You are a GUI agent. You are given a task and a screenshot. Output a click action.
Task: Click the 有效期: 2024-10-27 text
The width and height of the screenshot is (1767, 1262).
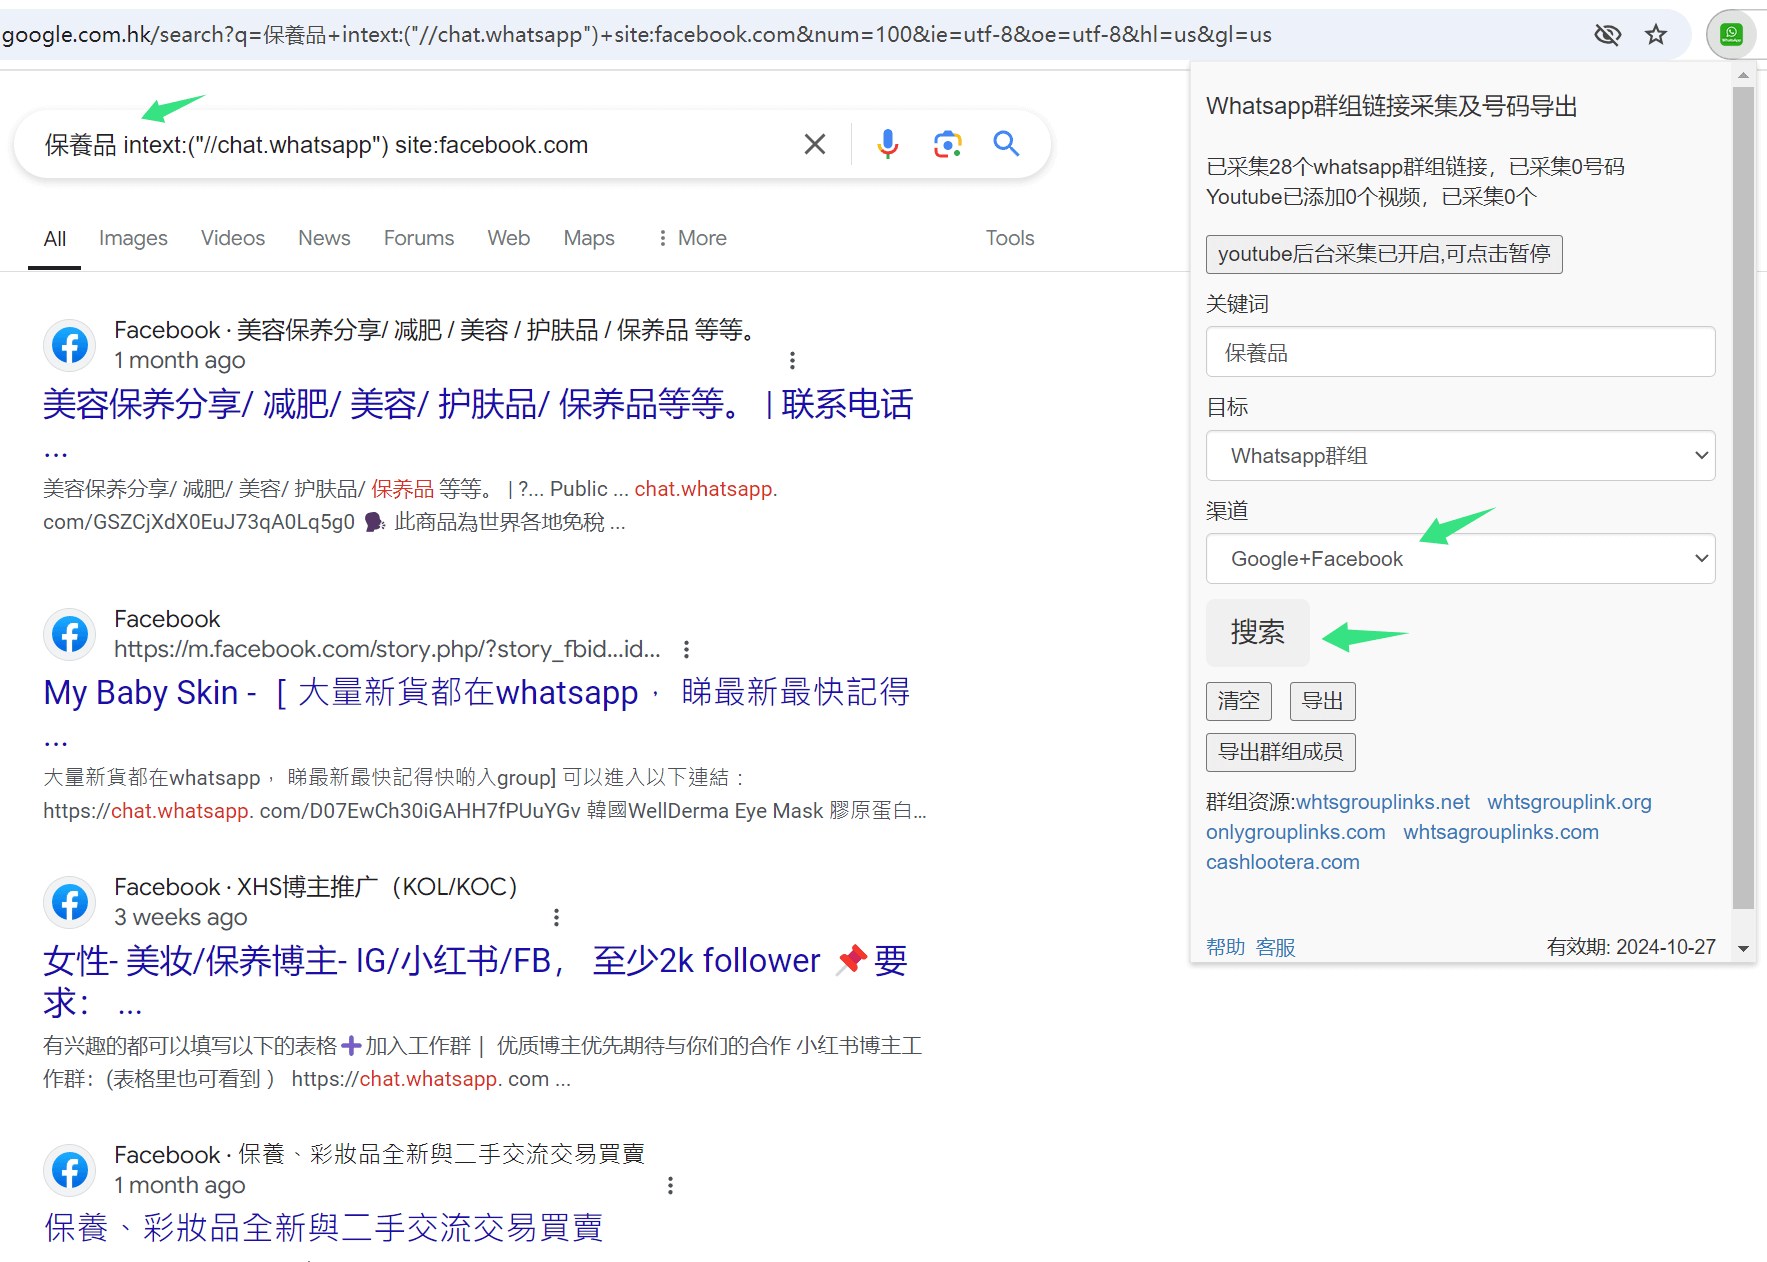click(x=1631, y=947)
